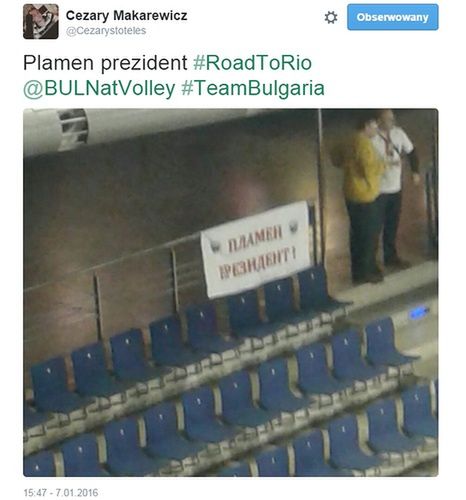Click the tweet timestamp 15:47 - 7.01.2016
Image resolution: width=466 pixels, height=500 pixels.
pos(61,492)
